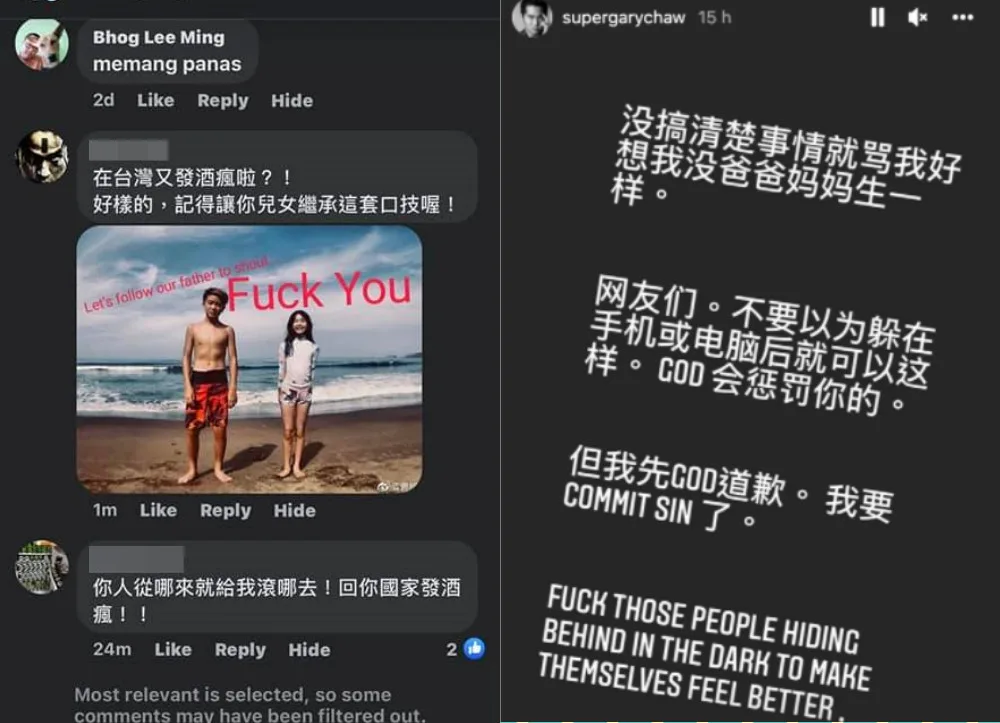Open Bhog Lee Ming's profile avatar
Image resolution: width=1000 pixels, height=723 pixels.
[41, 43]
